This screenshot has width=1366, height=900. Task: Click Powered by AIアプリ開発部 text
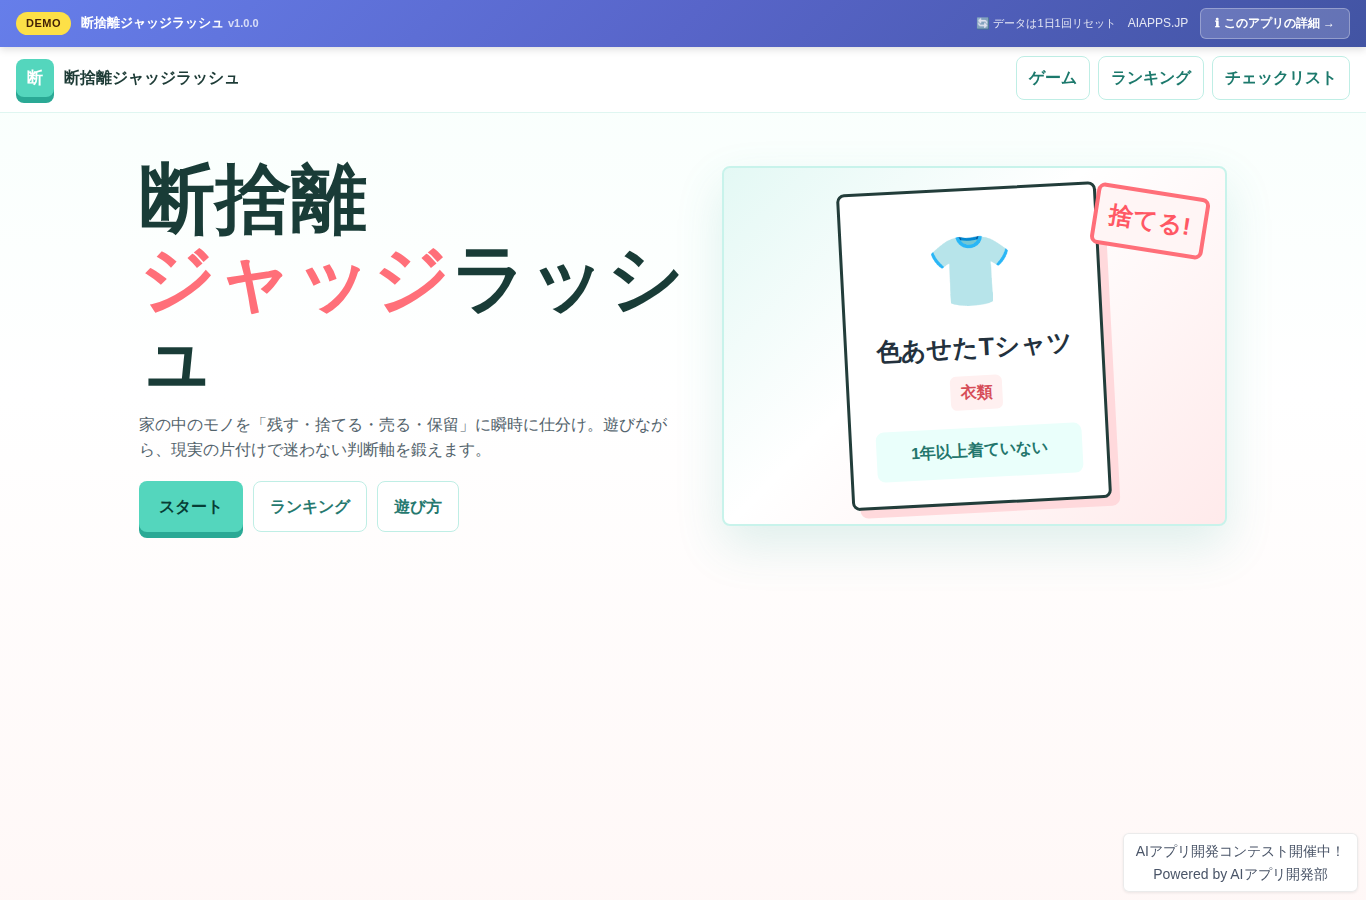click(x=1240, y=874)
